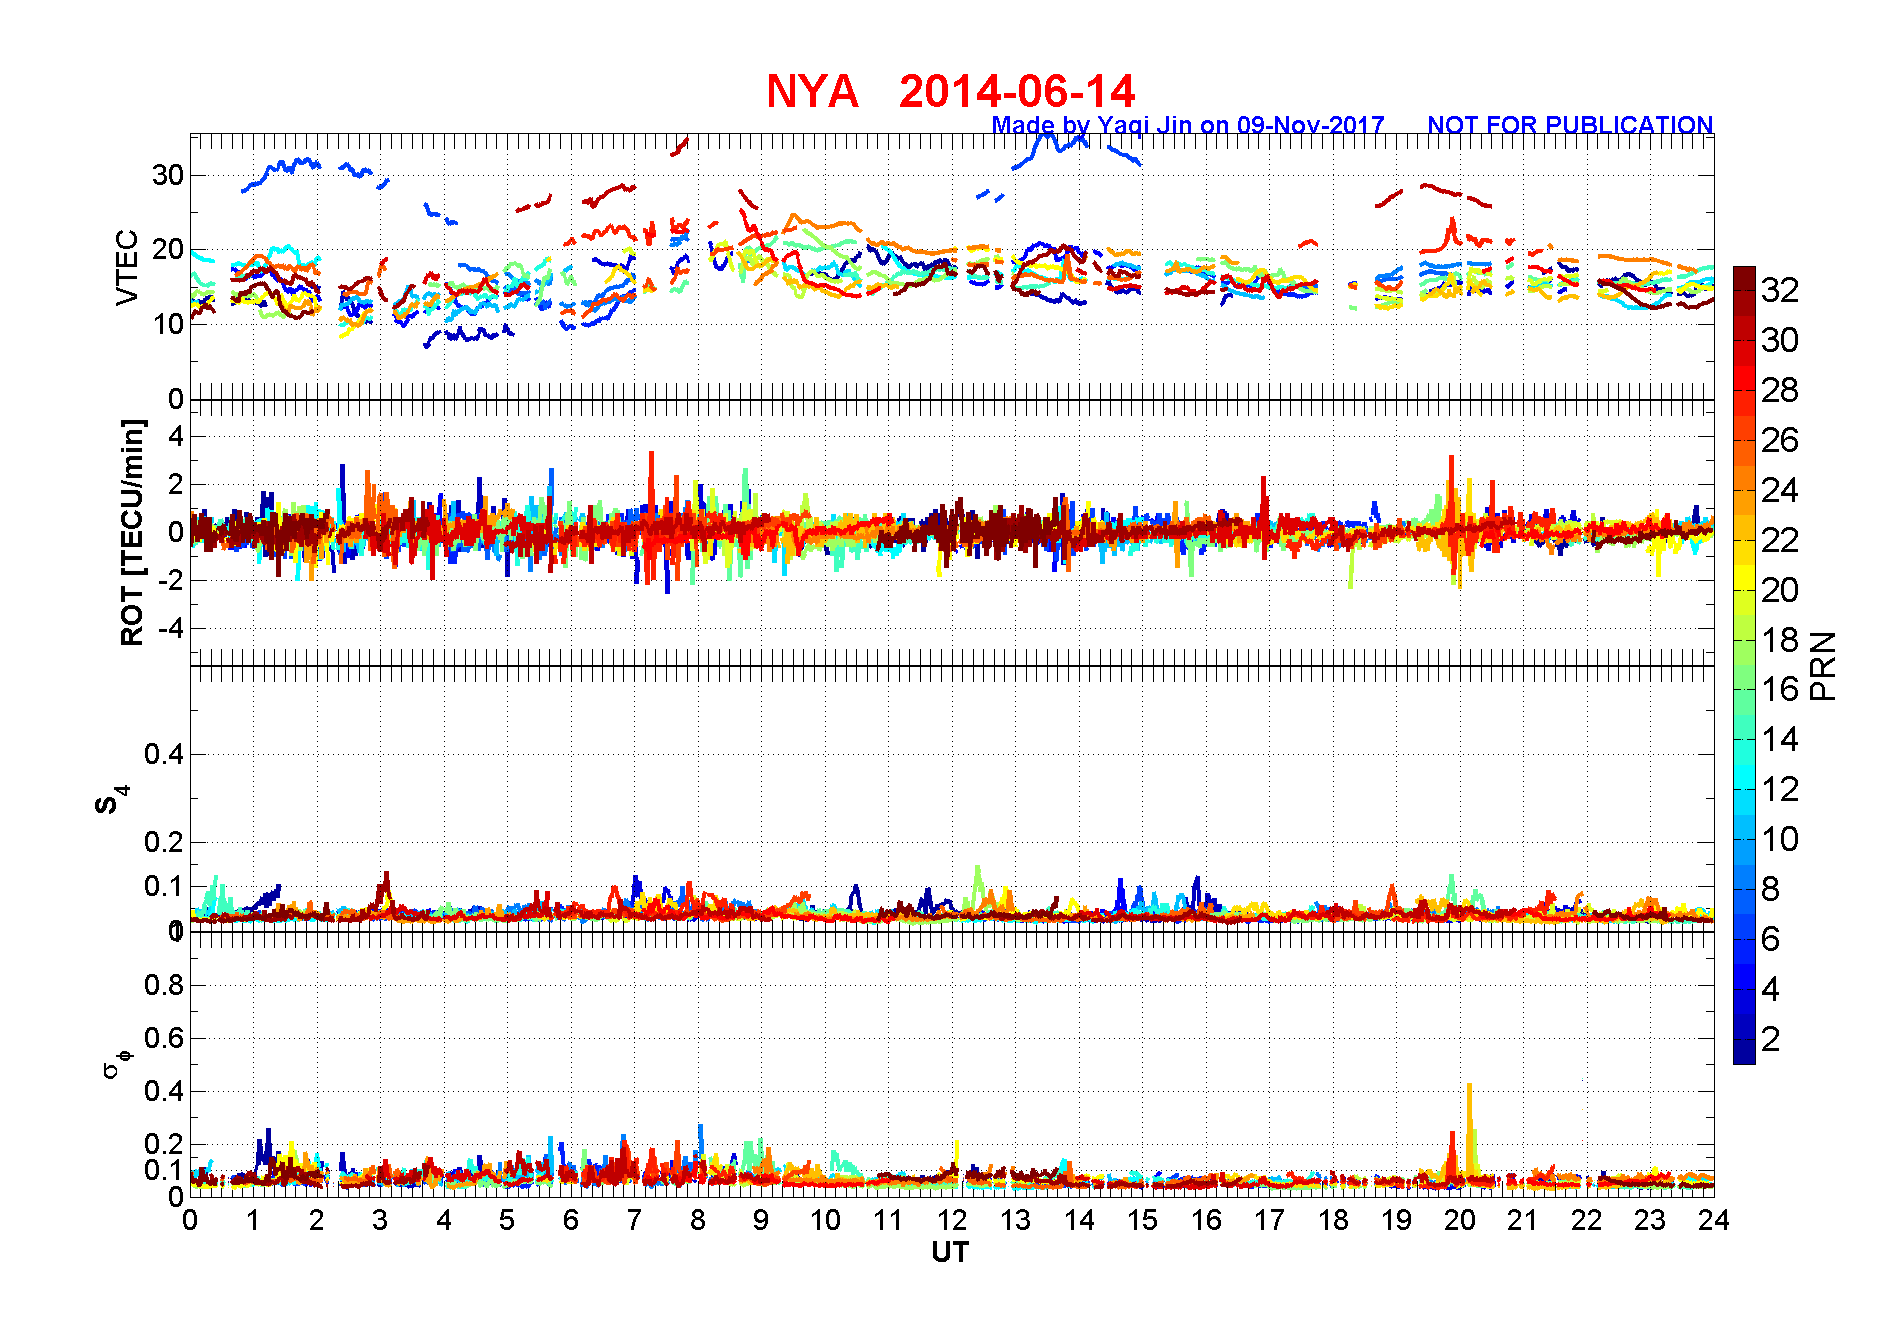The height and width of the screenshot is (1330, 1904).
Task: Click the VTEC axis tick "20"
Action: [x=168, y=249]
